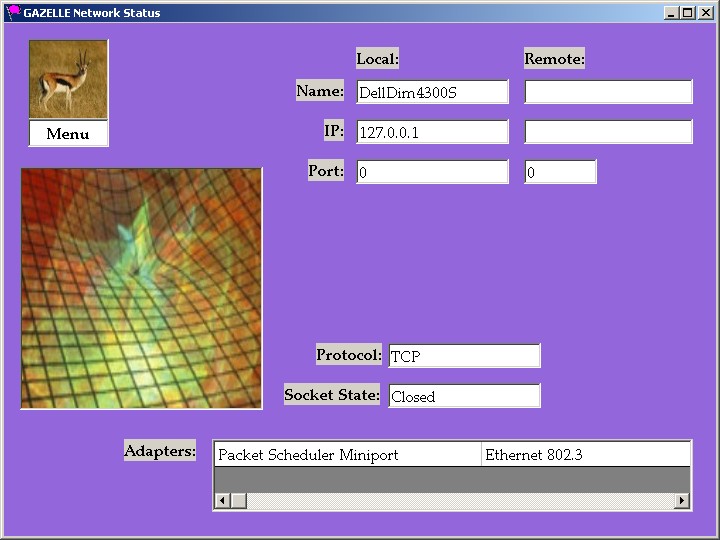This screenshot has height=540, width=720.
Task: Select the Ethernet 802.3 adapter cell
Action: pos(584,455)
